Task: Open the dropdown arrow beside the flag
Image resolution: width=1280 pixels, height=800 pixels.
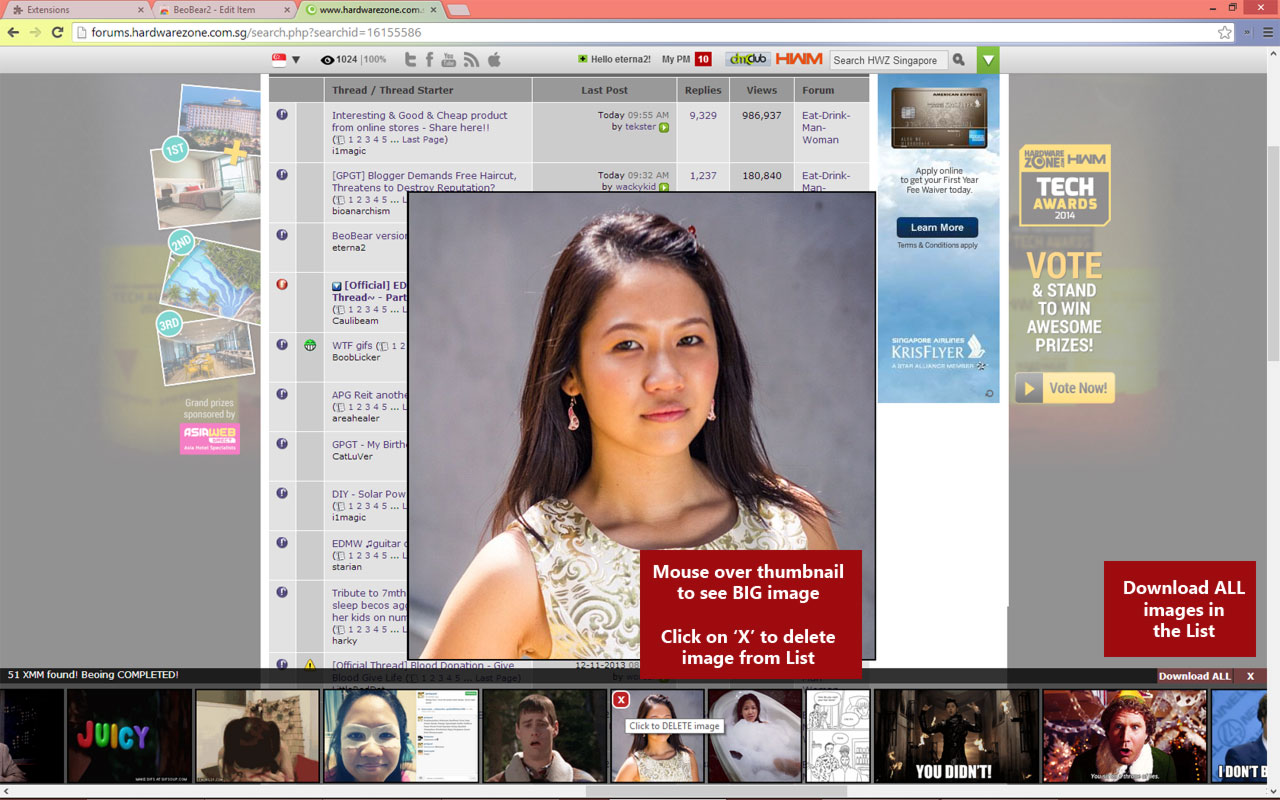Action: 296,60
